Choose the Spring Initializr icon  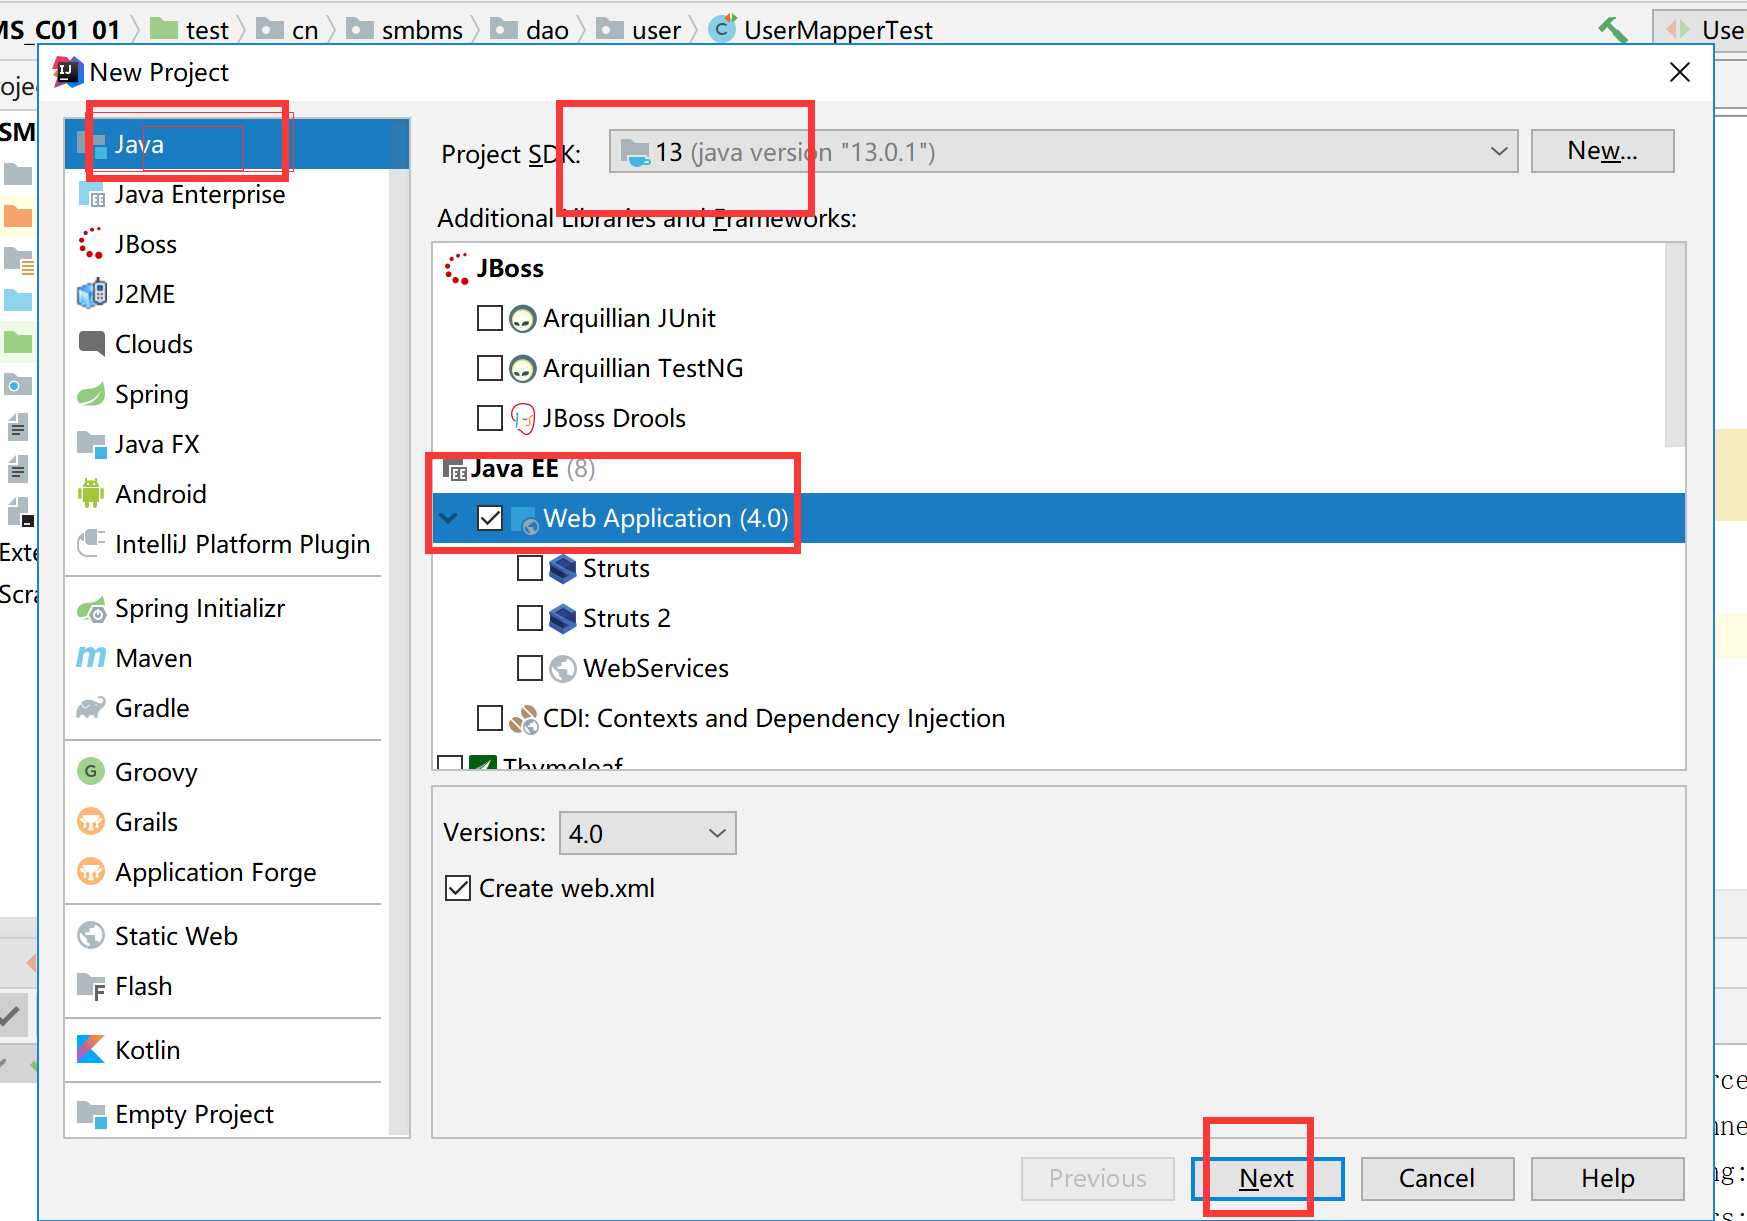tap(91, 608)
